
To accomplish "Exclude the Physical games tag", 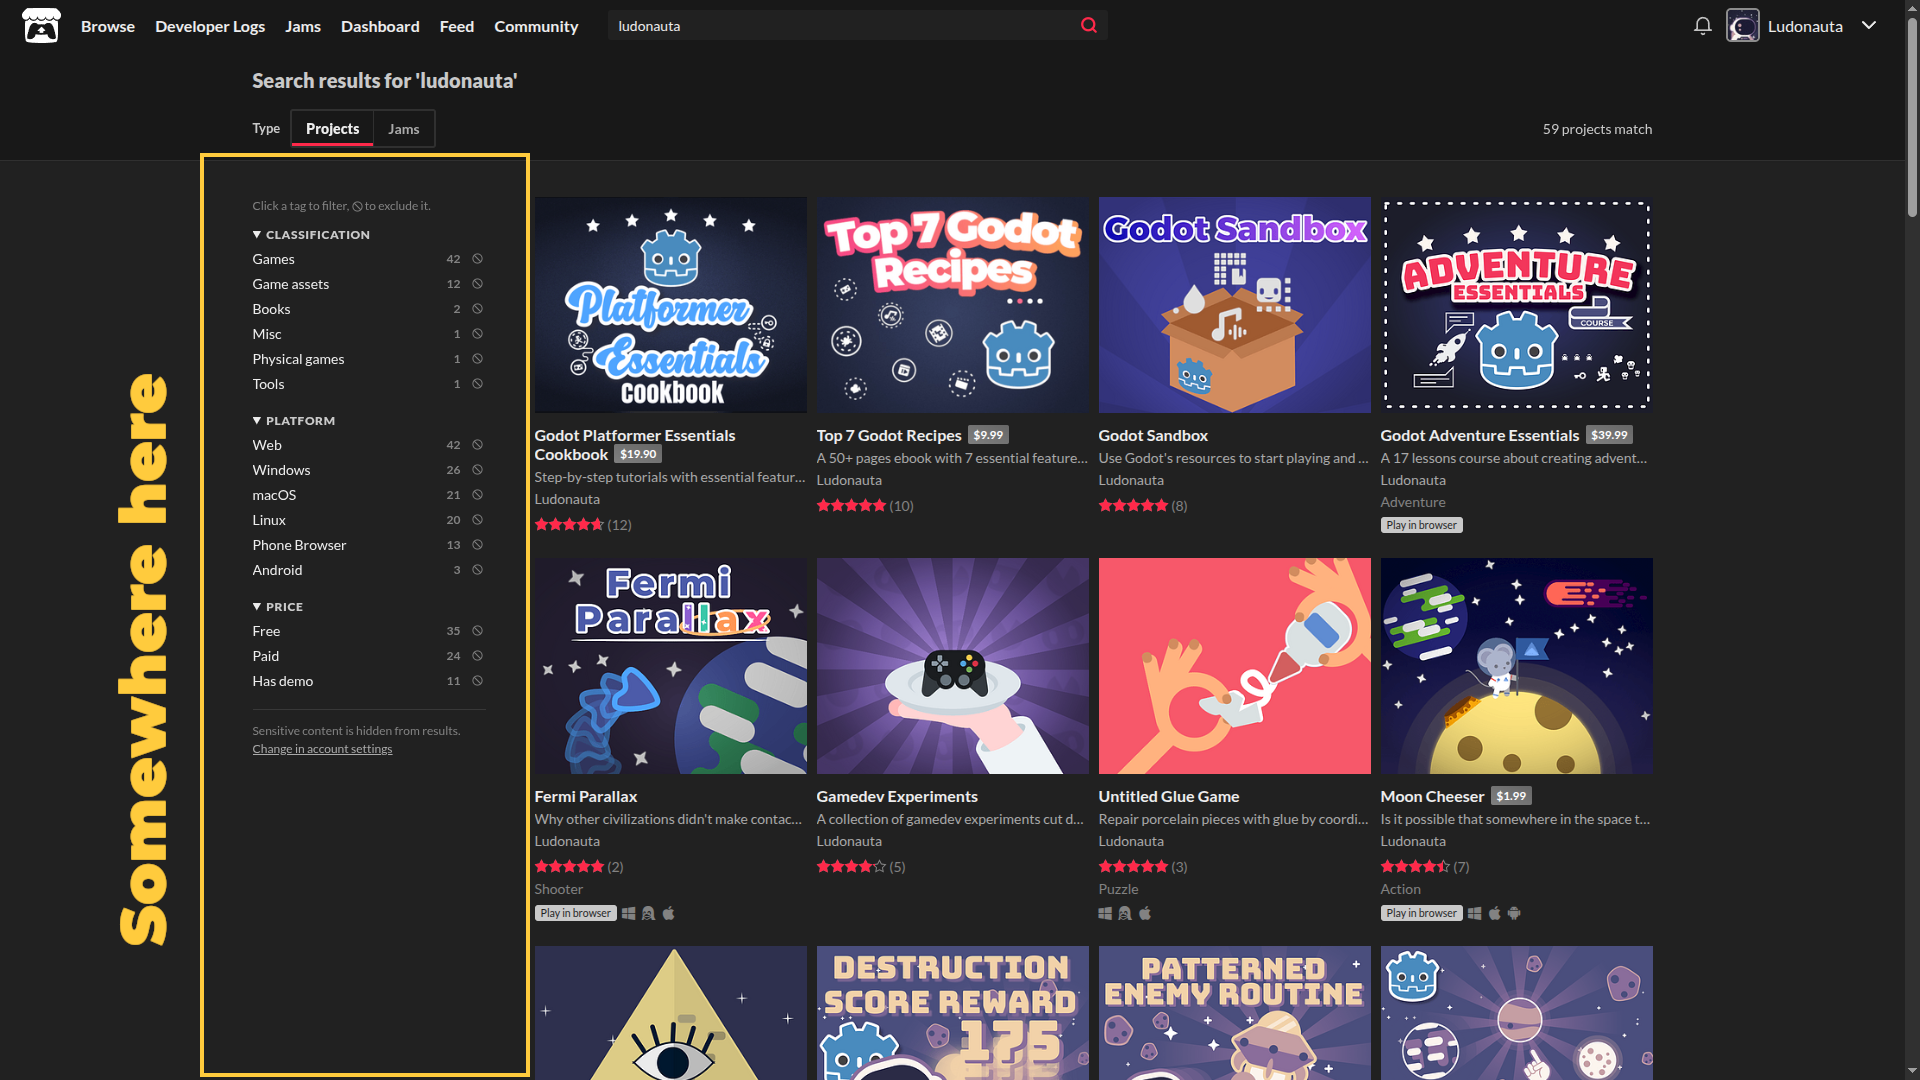I will click(478, 359).
